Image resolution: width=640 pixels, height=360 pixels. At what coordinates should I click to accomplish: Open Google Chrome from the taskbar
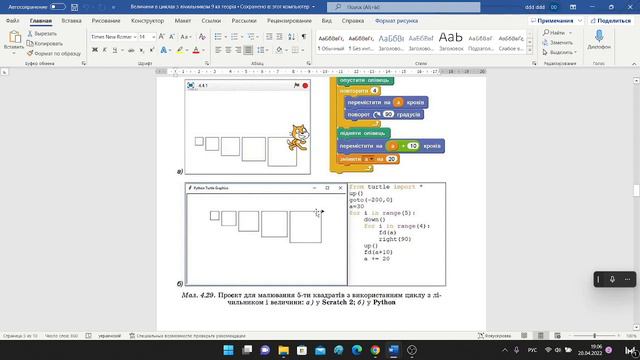pos(375,350)
